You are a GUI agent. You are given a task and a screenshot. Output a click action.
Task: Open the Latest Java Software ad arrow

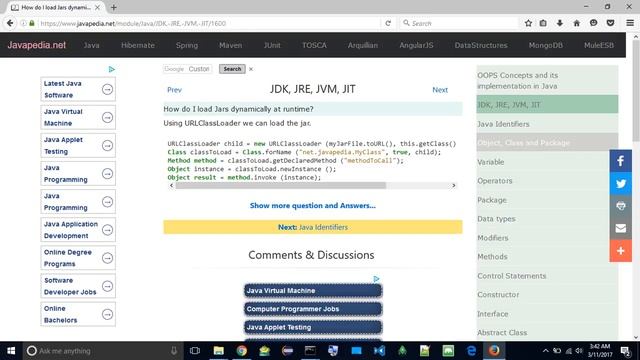click(107, 89)
